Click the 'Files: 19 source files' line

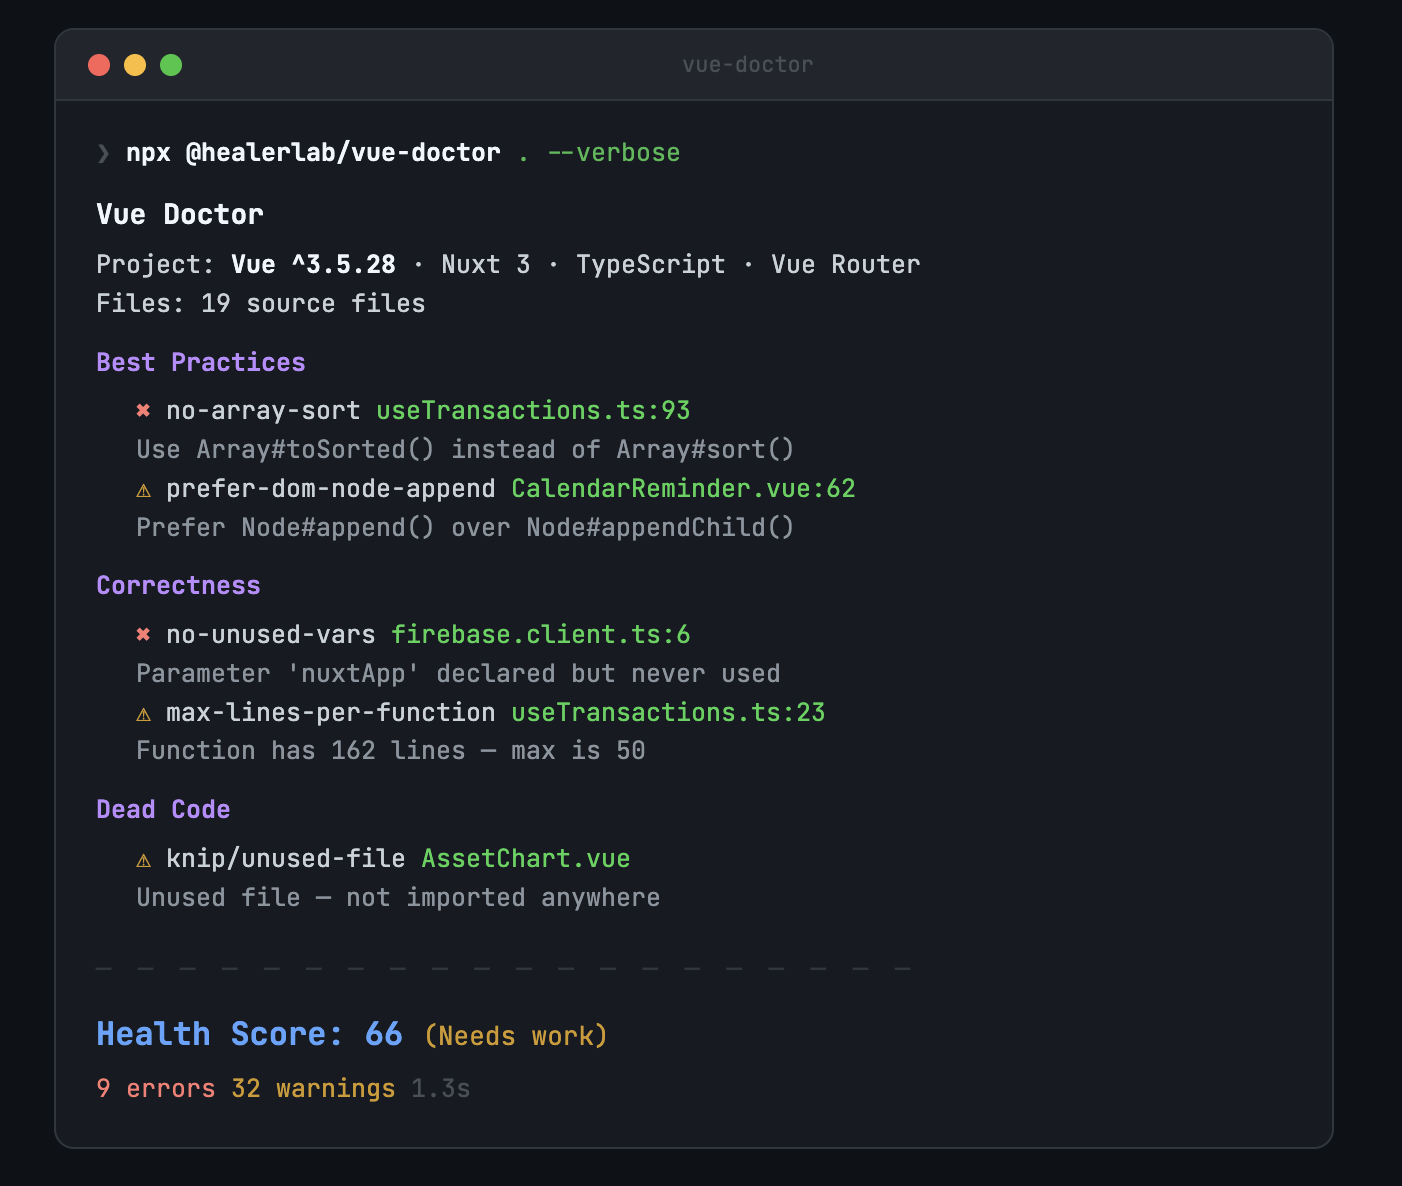click(x=261, y=304)
